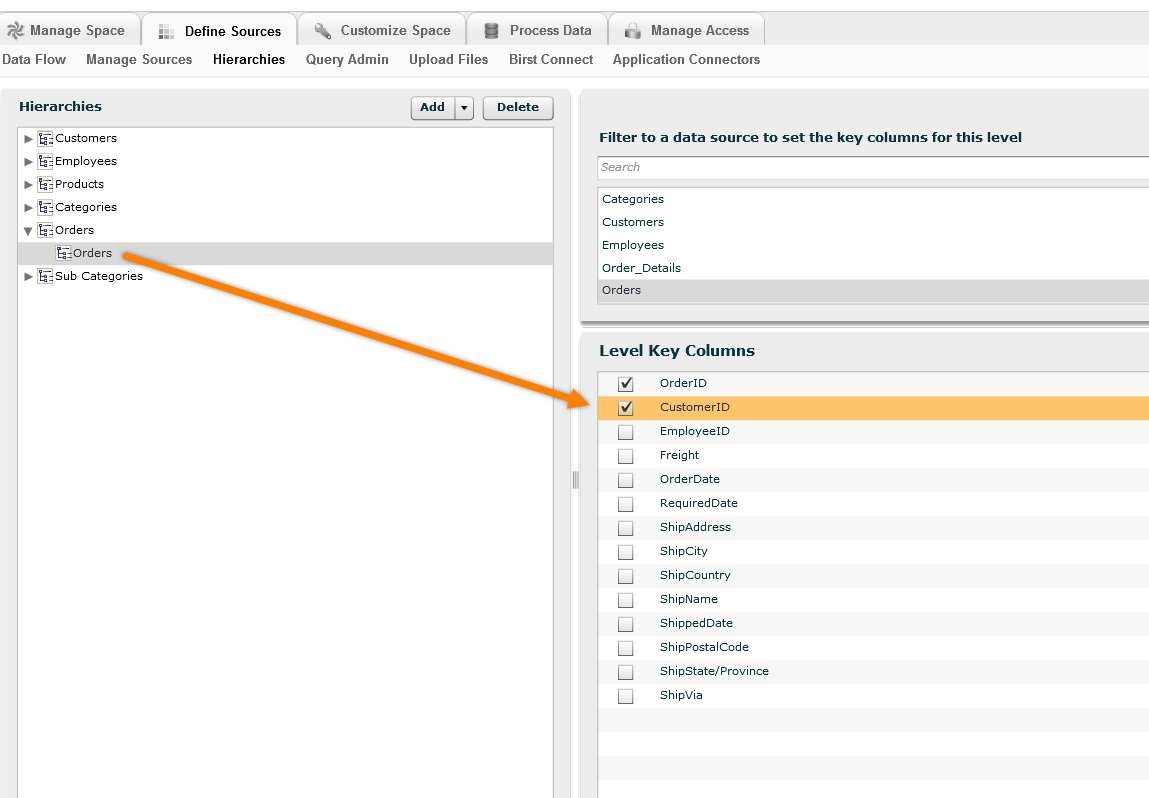Select the Orders child level row
The image size is (1149, 798).
286,254
